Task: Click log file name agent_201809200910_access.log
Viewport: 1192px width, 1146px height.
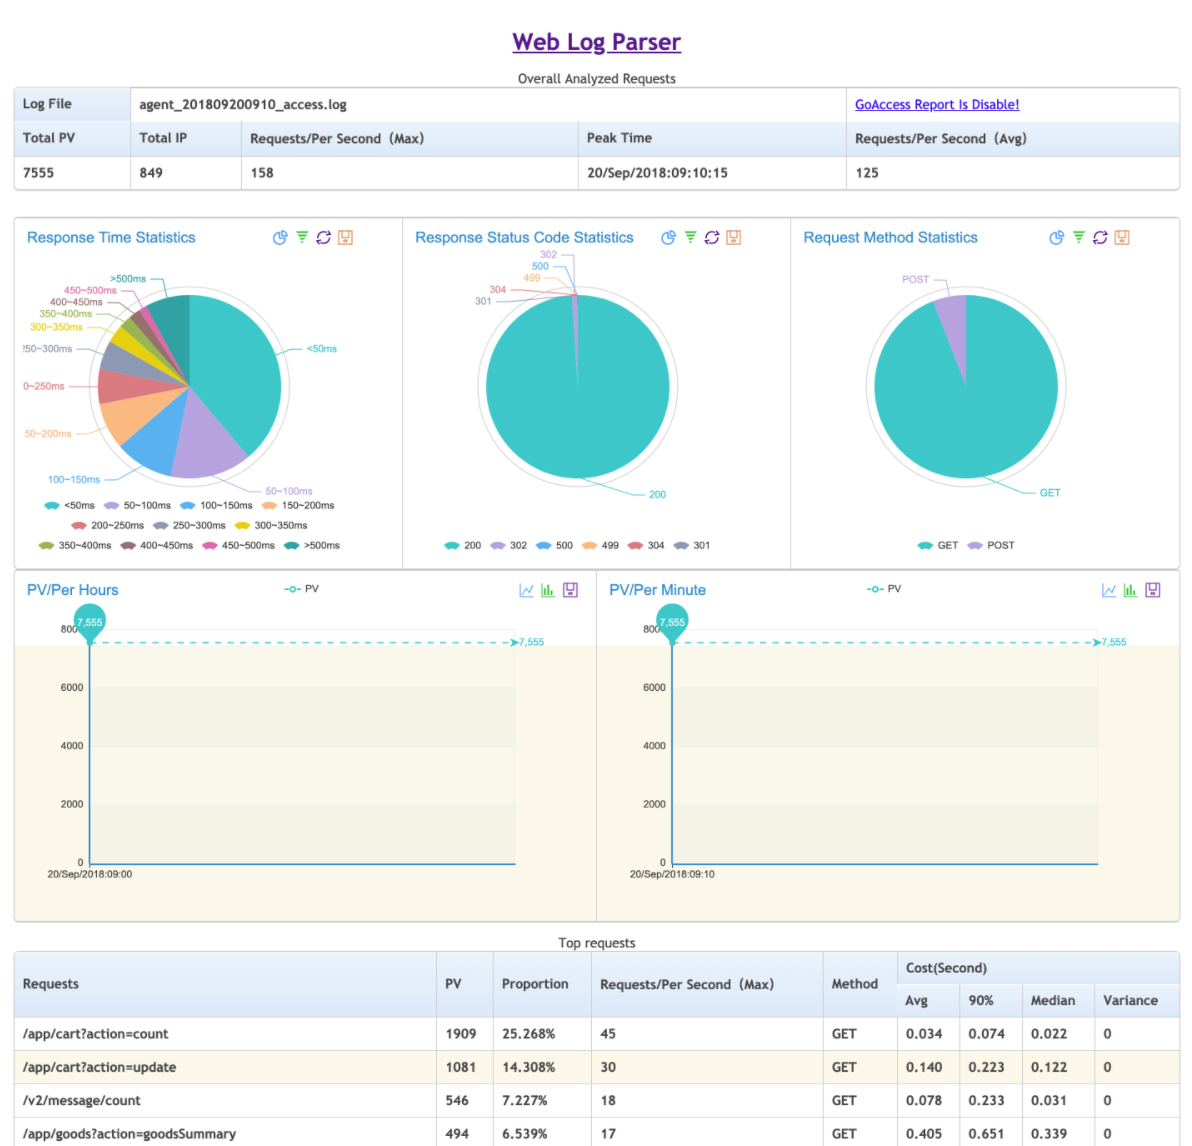Action: coord(243,104)
